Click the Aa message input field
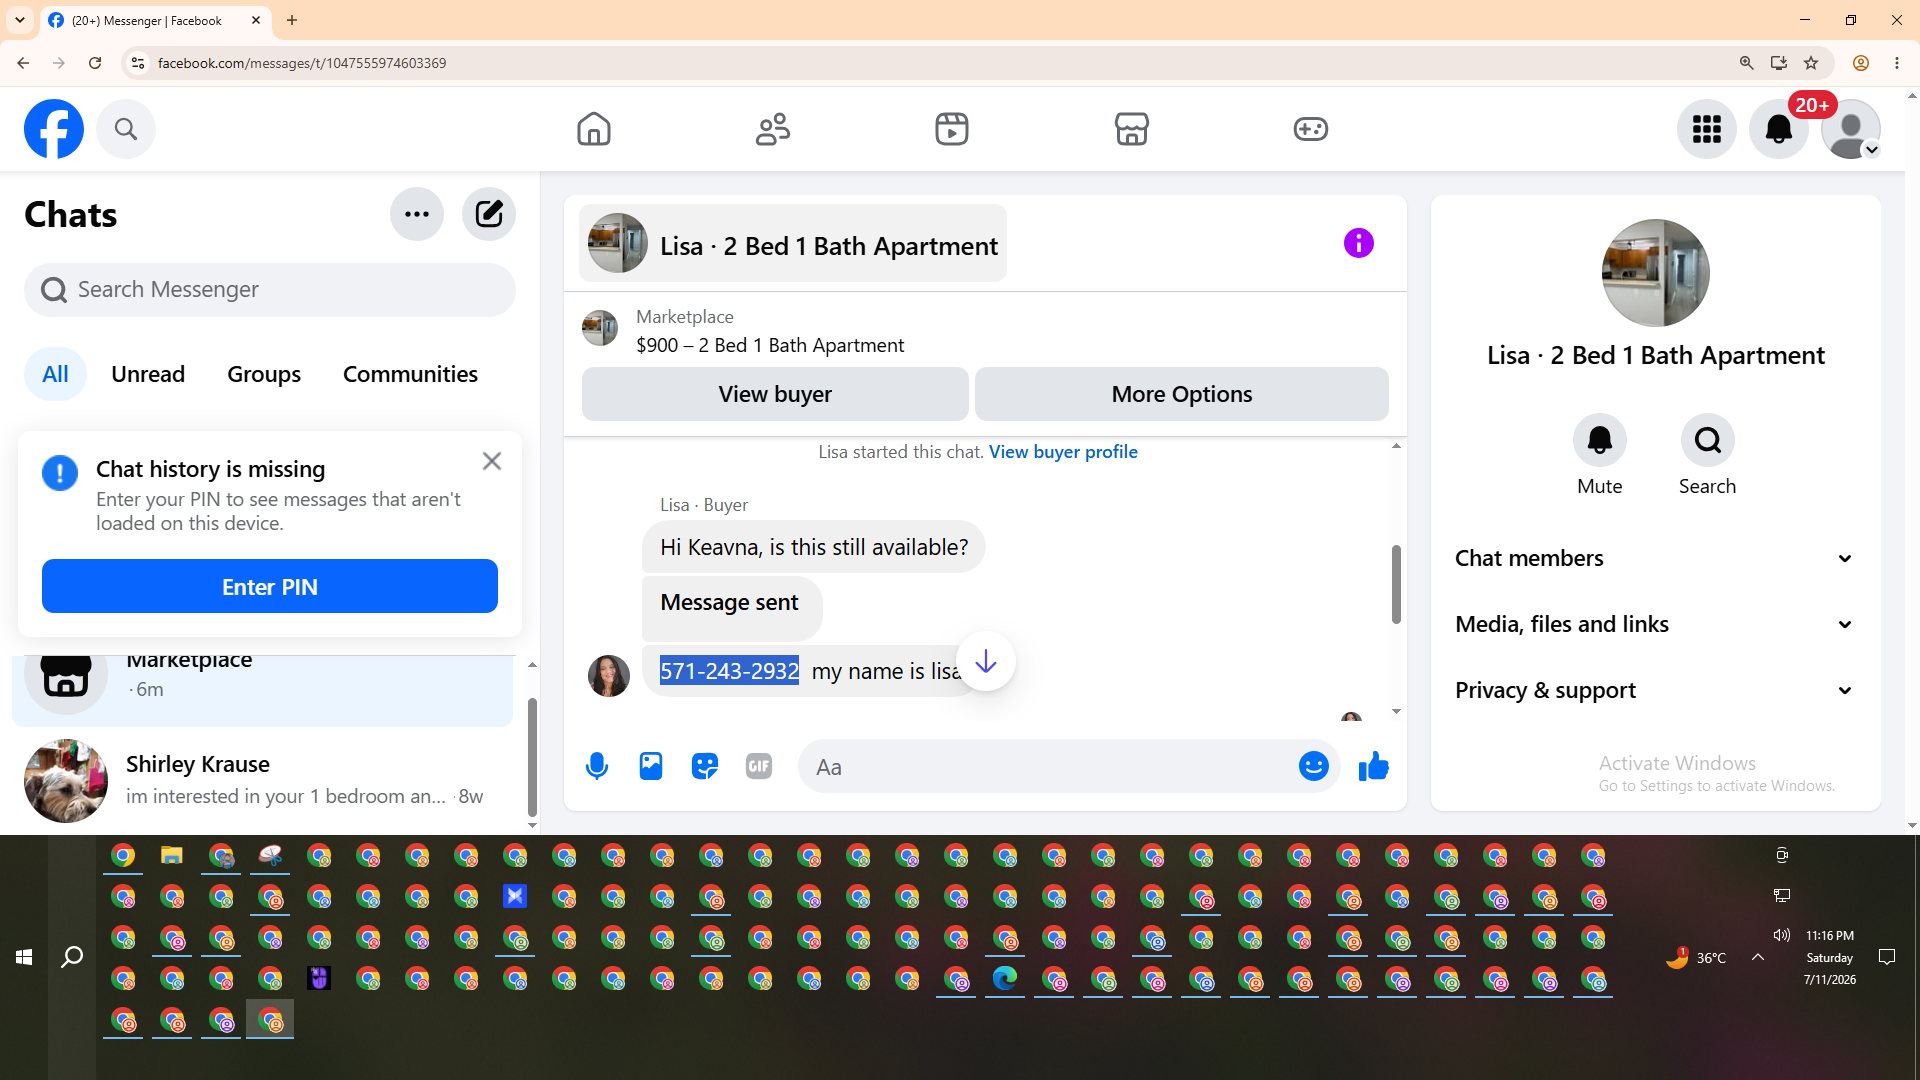 click(1050, 767)
